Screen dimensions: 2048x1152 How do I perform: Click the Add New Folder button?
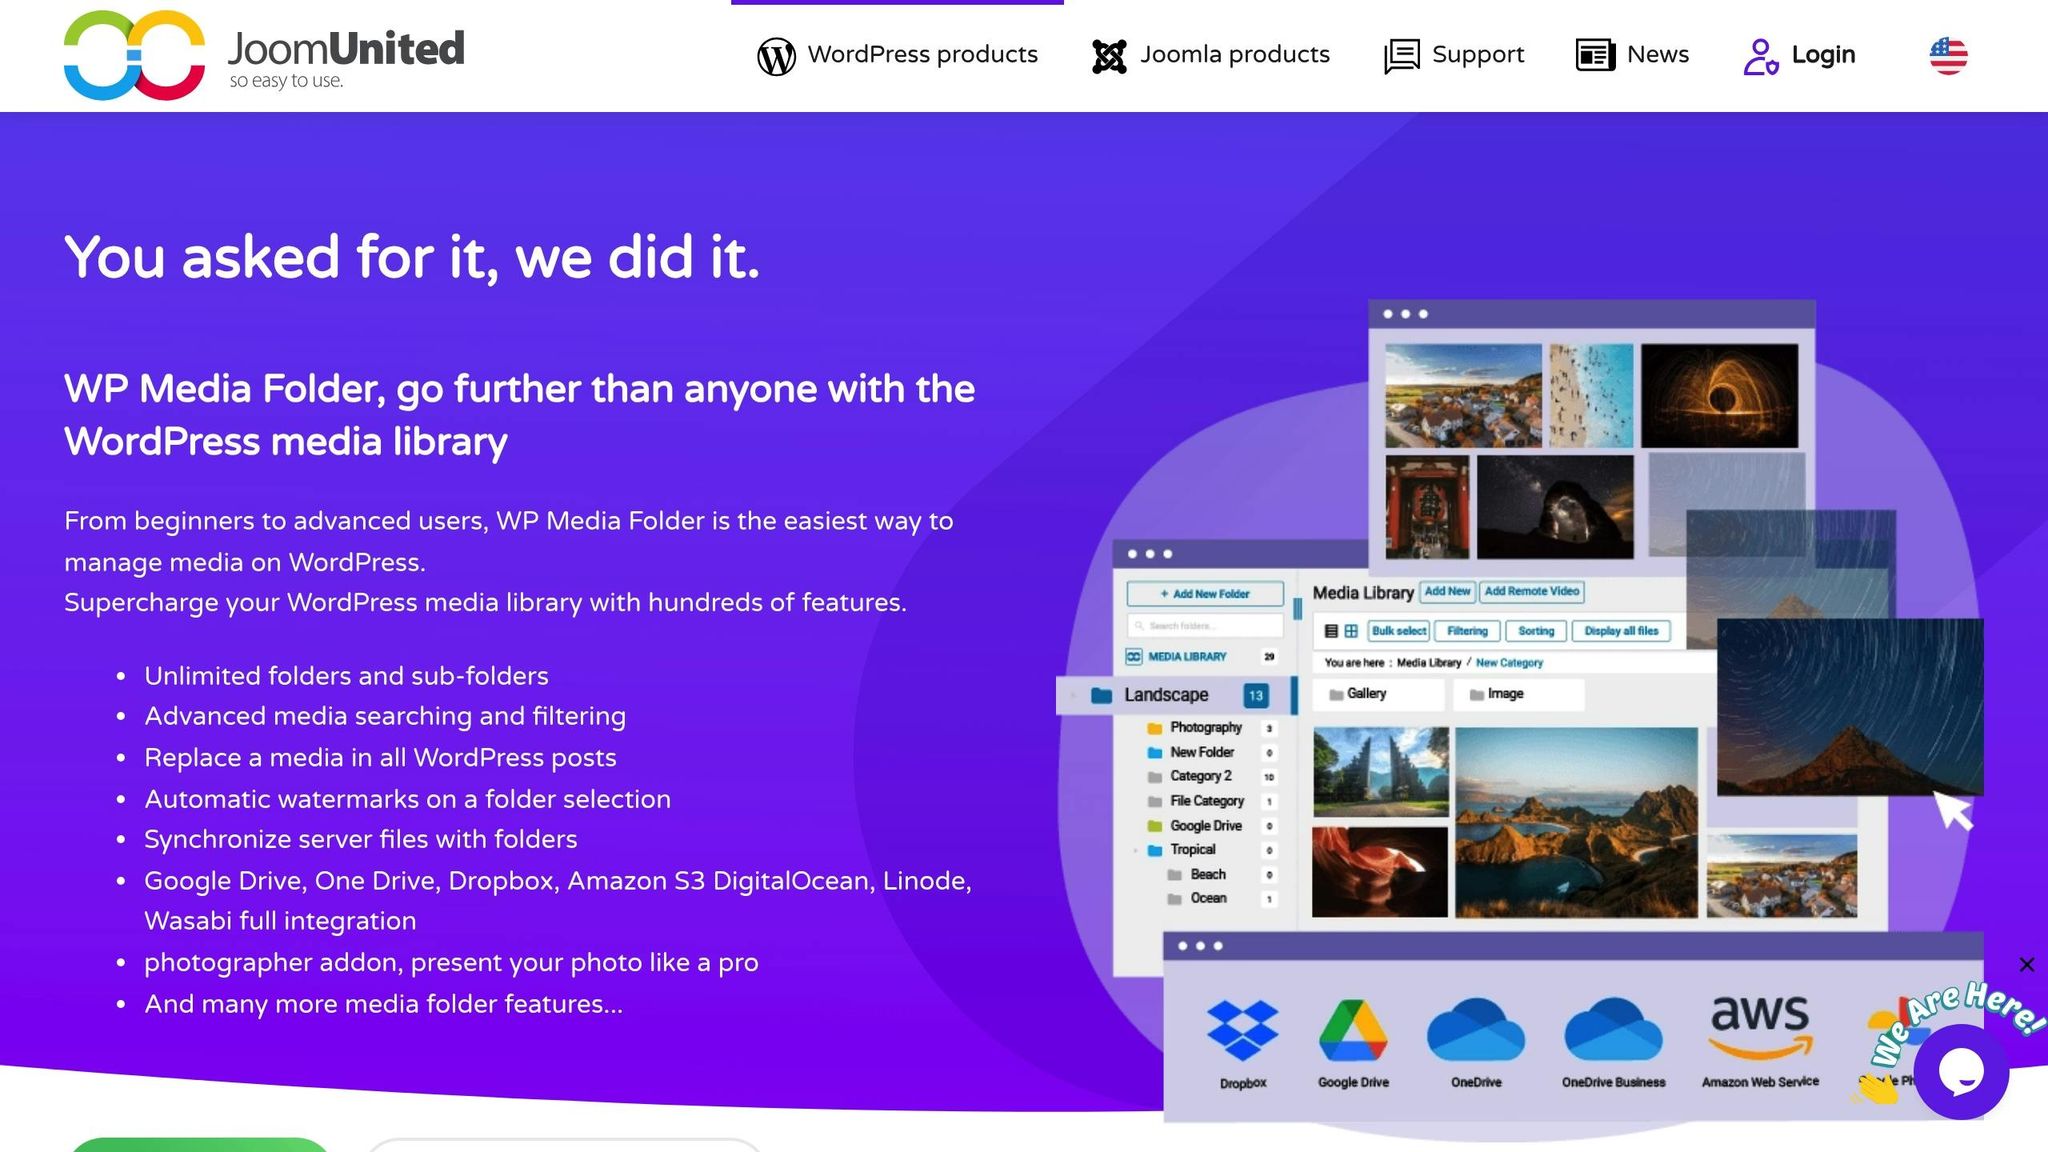pos(1204,593)
